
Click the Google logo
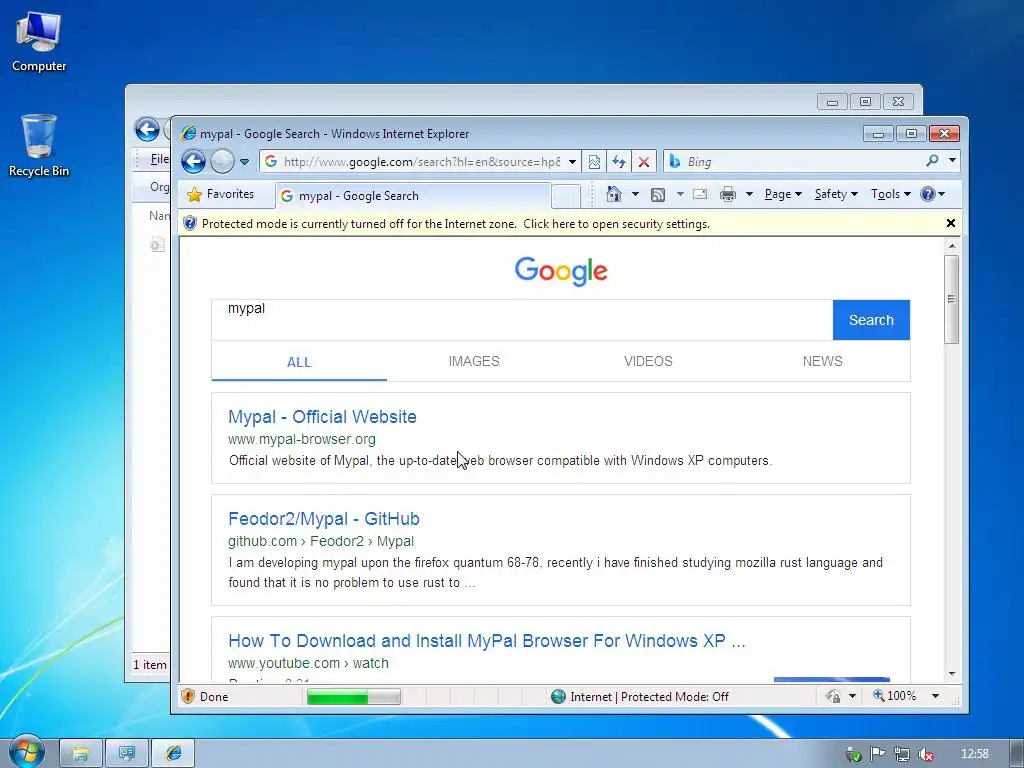point(561,270)
